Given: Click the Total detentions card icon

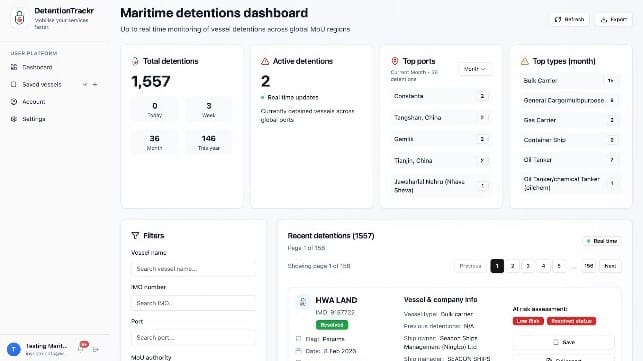Looking at the screenshot, I should tap(135, 61).
